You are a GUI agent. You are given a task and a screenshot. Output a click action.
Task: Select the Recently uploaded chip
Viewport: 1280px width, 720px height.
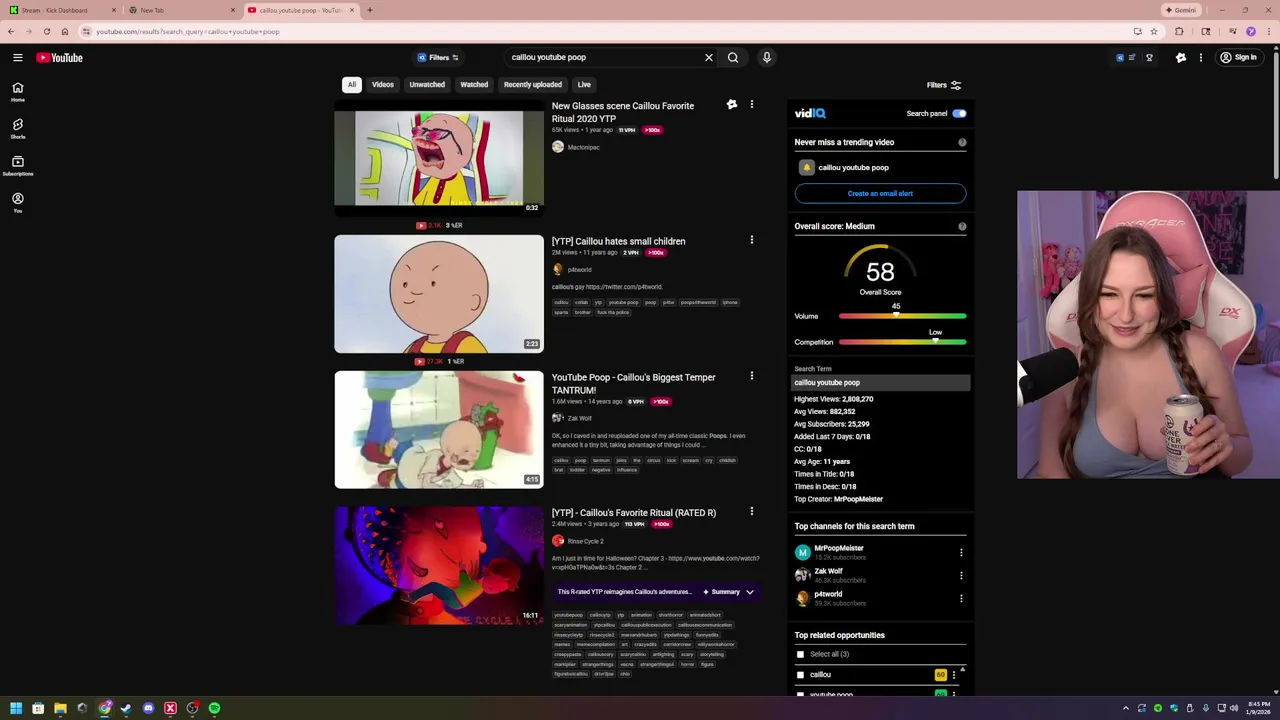pyautogui.click(x=533, y=85)
